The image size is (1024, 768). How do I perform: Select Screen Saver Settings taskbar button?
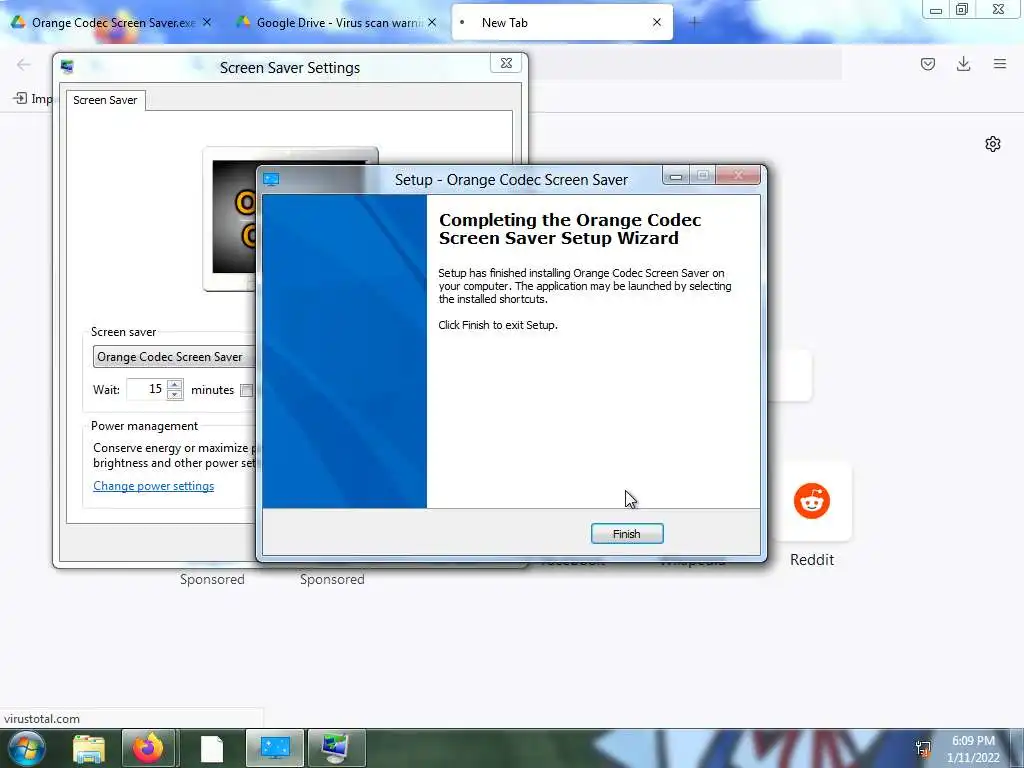coord(336,748)
